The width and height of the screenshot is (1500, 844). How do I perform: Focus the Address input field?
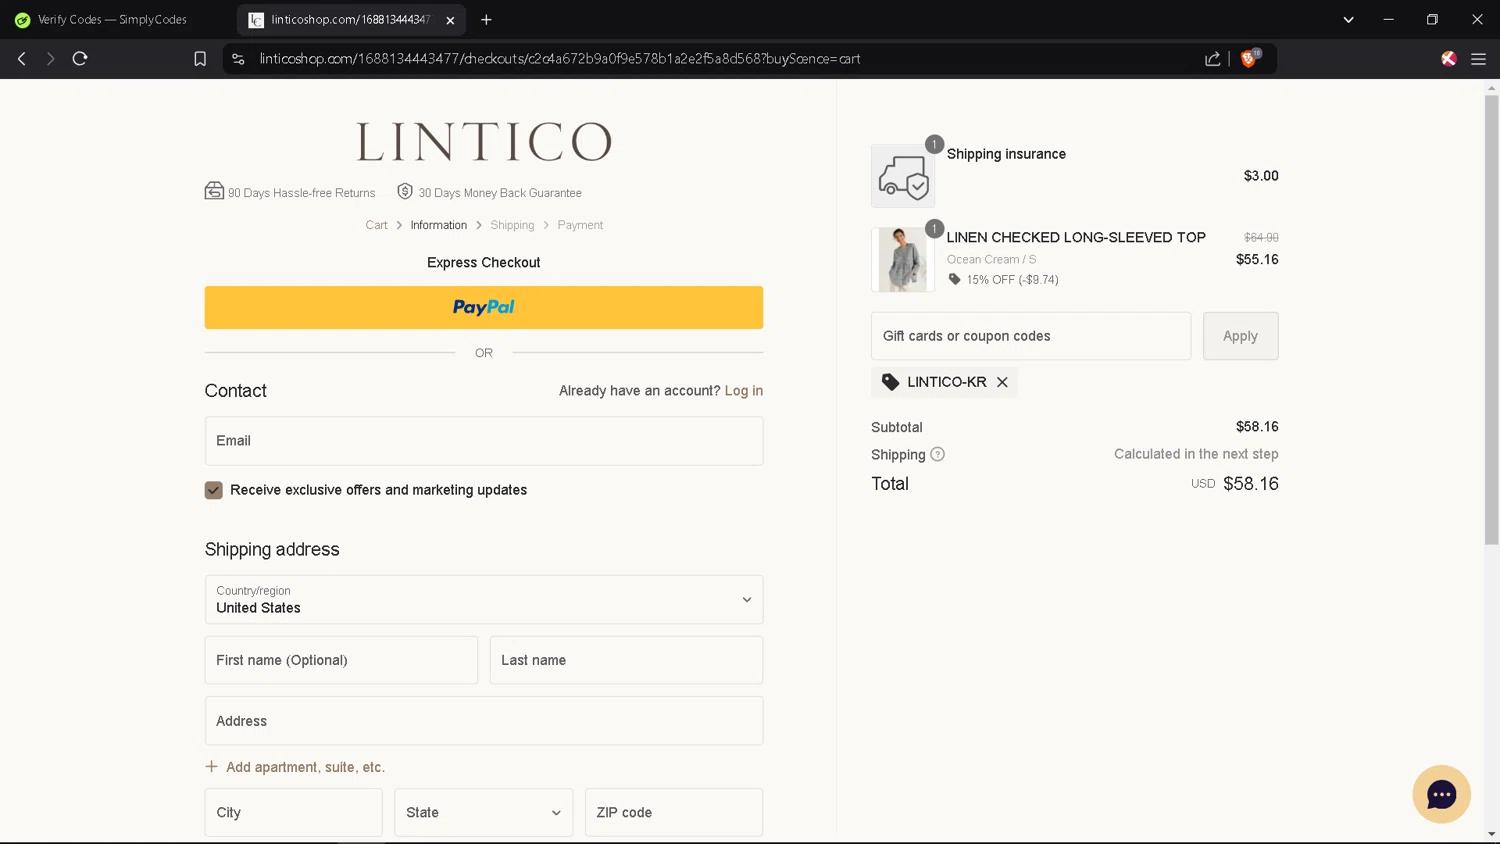[484, 721]
